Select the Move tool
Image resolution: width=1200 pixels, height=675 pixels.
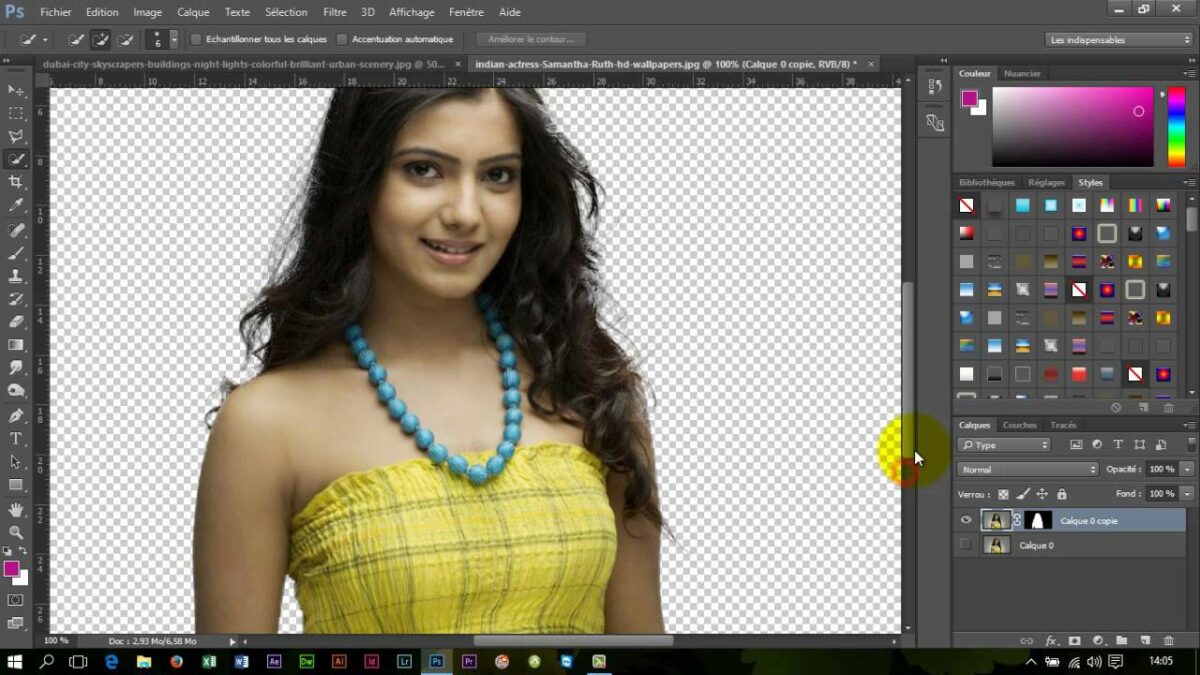coord(16,90)
